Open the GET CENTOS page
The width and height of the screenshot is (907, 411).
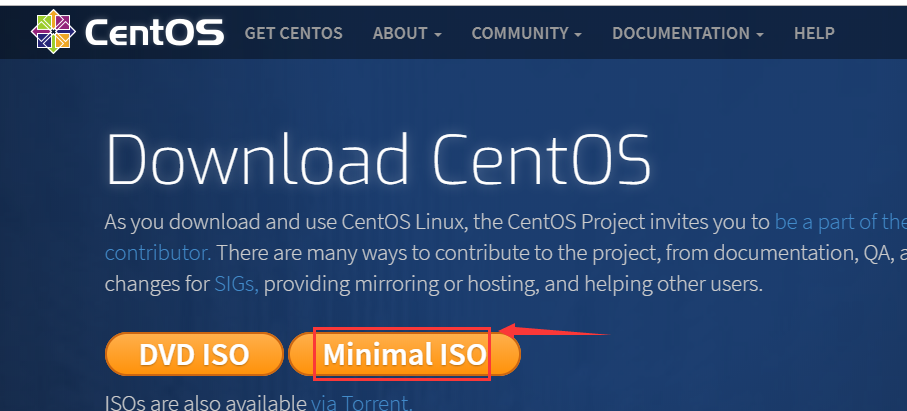click(x=293, y=34)
